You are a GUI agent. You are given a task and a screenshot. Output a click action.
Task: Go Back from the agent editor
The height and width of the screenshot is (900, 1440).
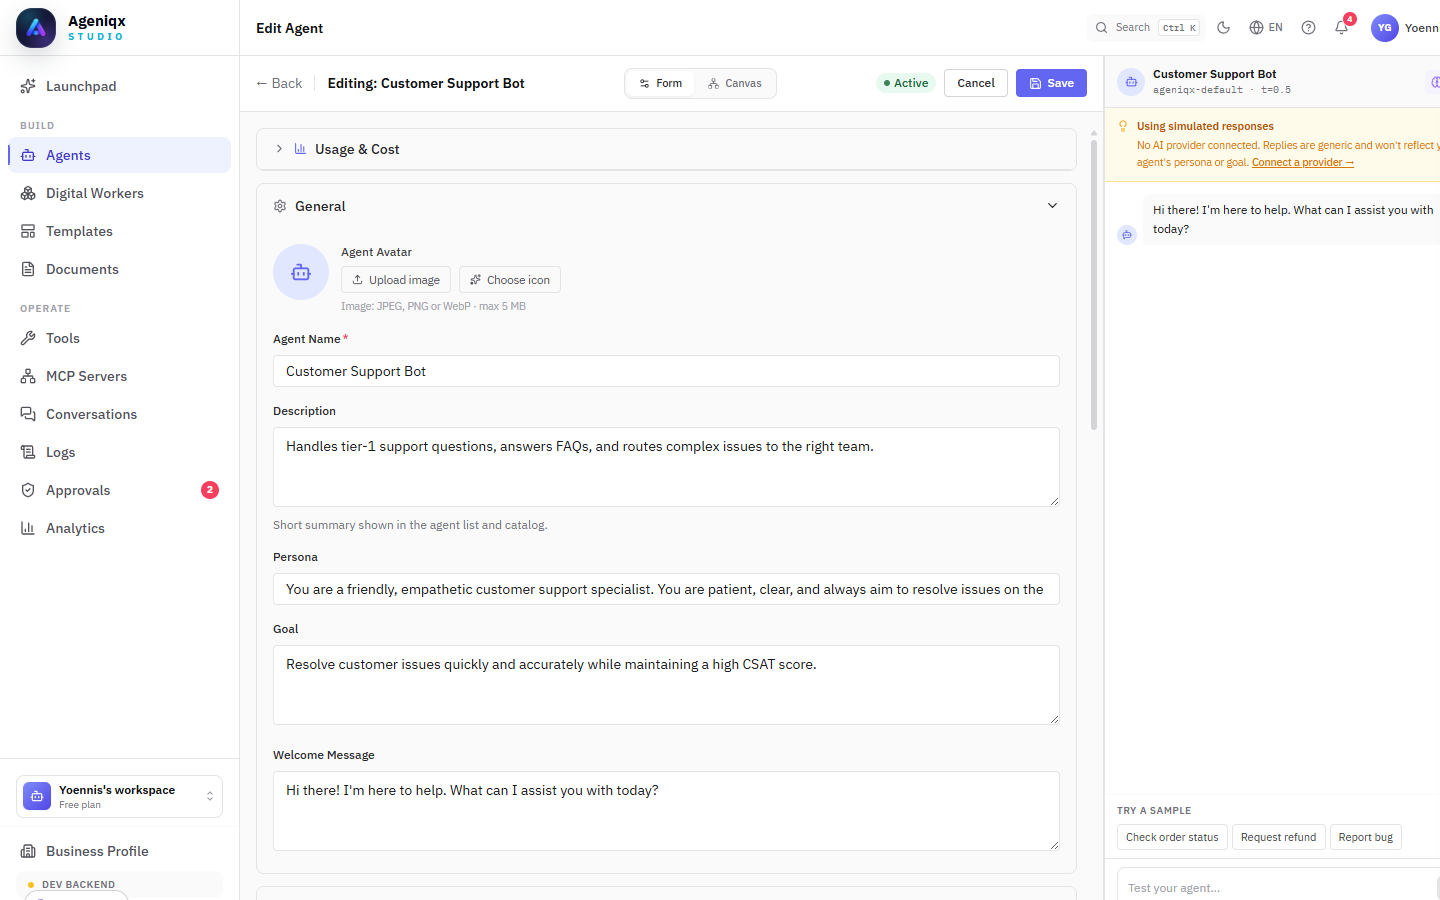(x=279, y=83)
